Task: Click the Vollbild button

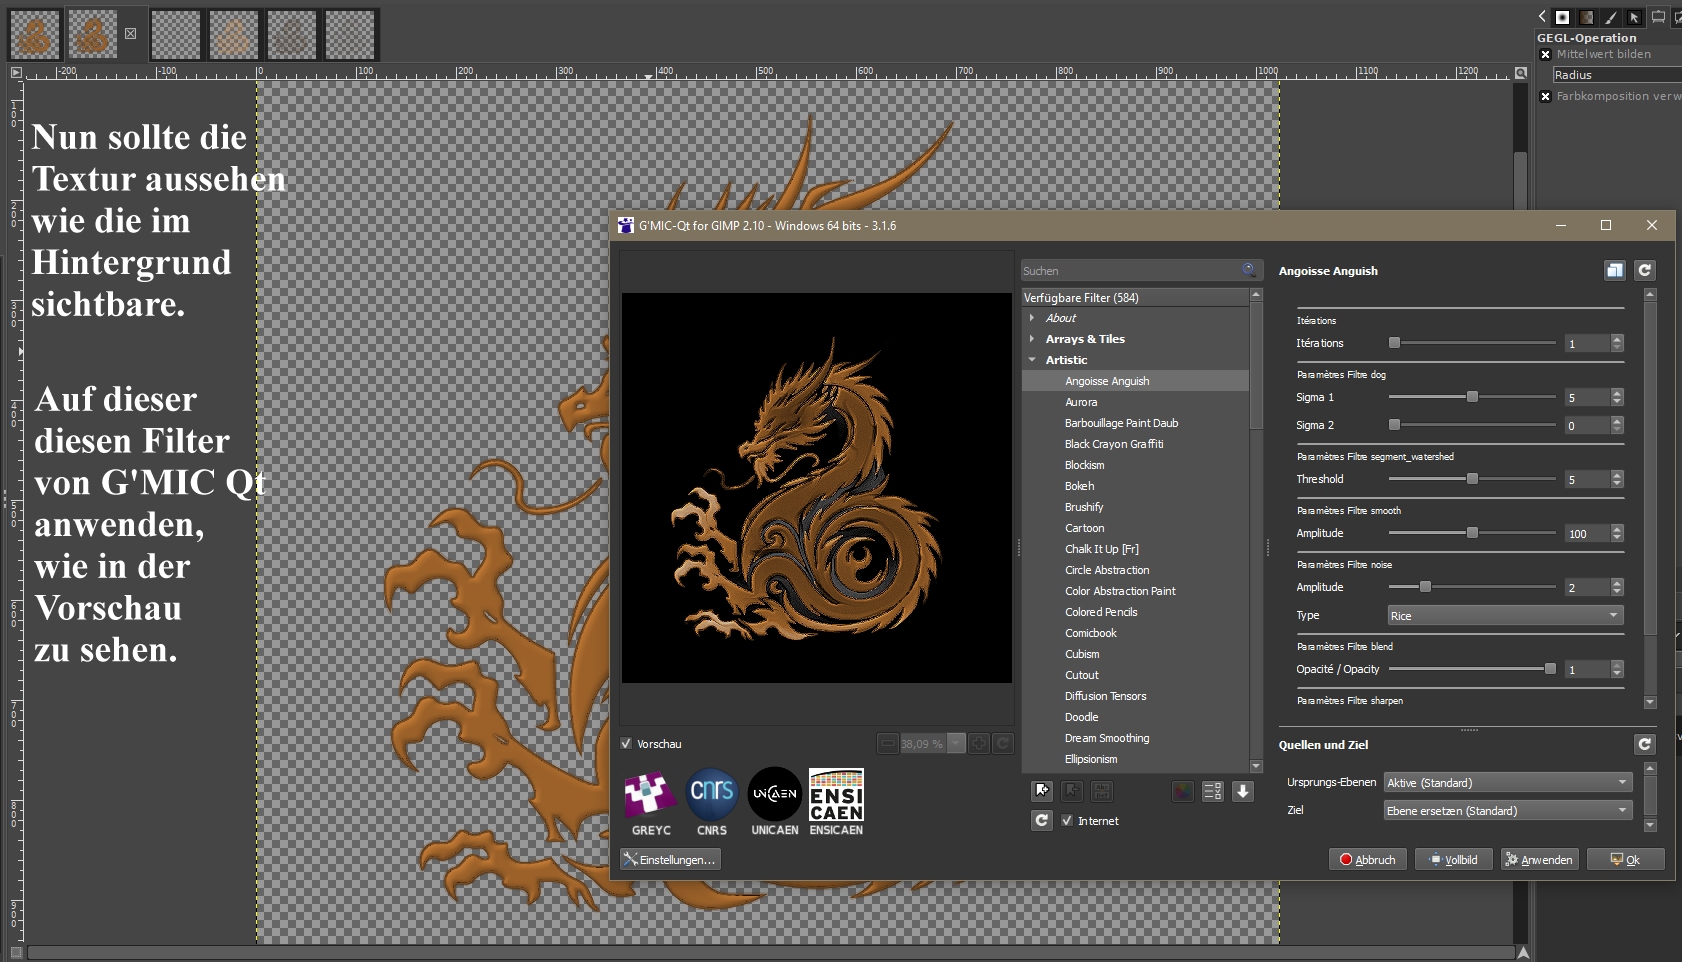Action: [1454, 859]
